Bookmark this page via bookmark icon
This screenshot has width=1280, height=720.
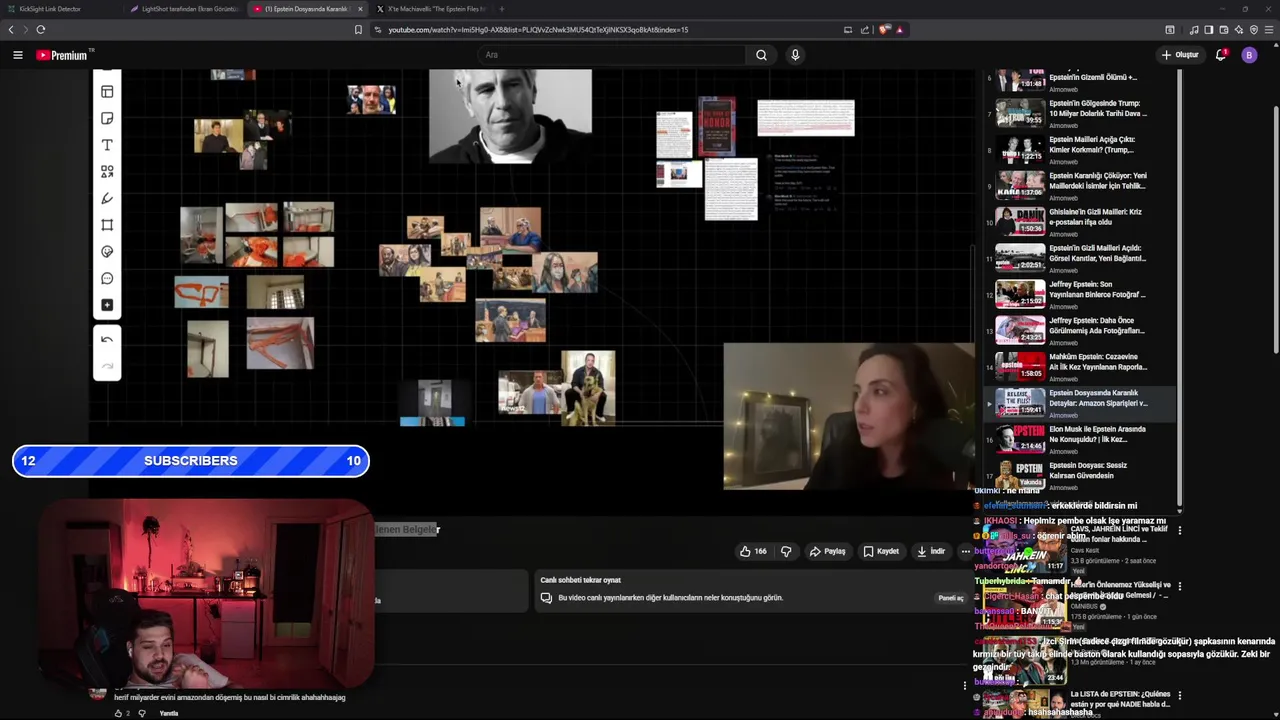tap(358, 30)
